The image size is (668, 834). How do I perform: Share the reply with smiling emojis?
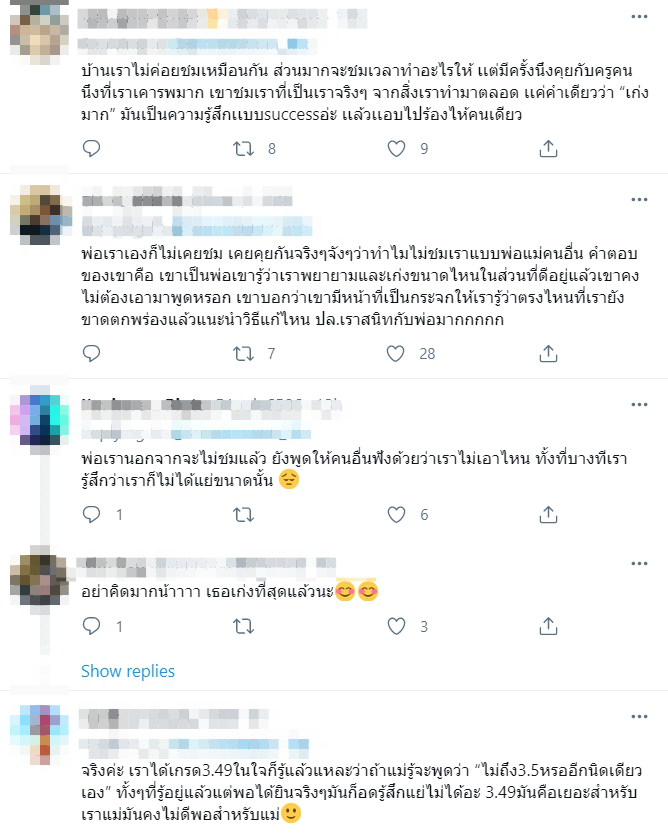548,626
